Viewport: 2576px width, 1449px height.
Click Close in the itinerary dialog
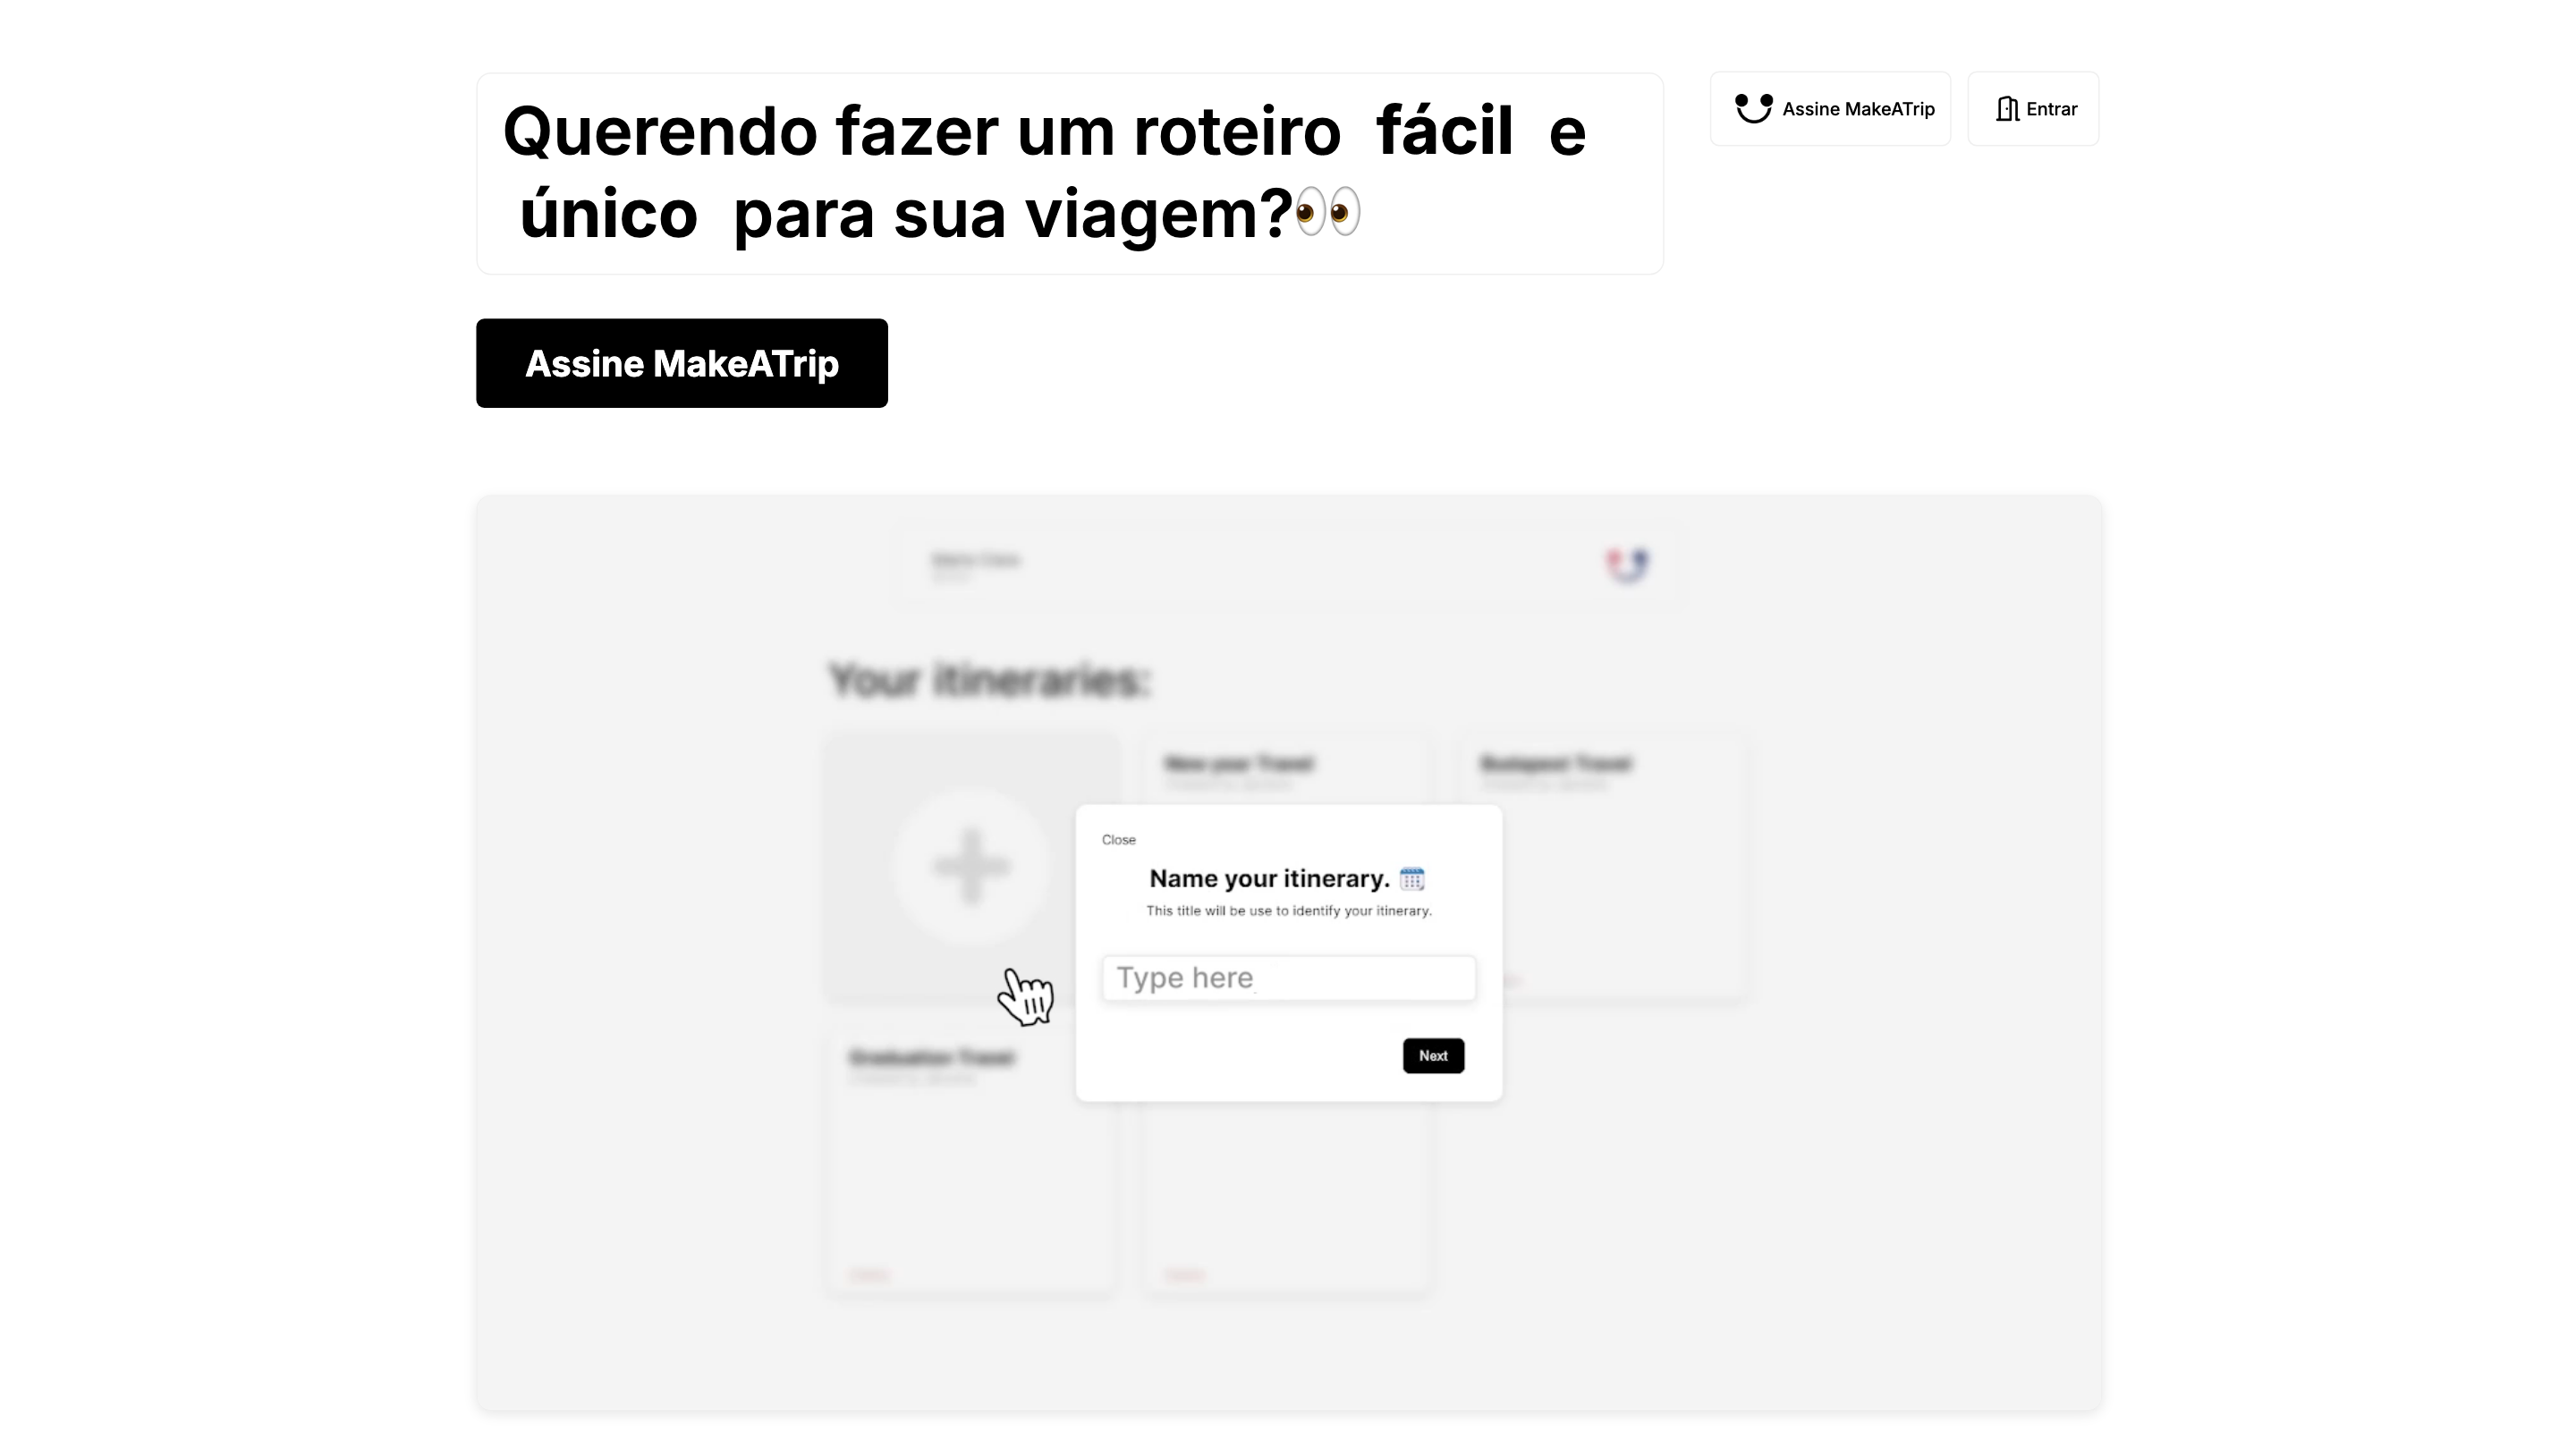[1118, 840]
